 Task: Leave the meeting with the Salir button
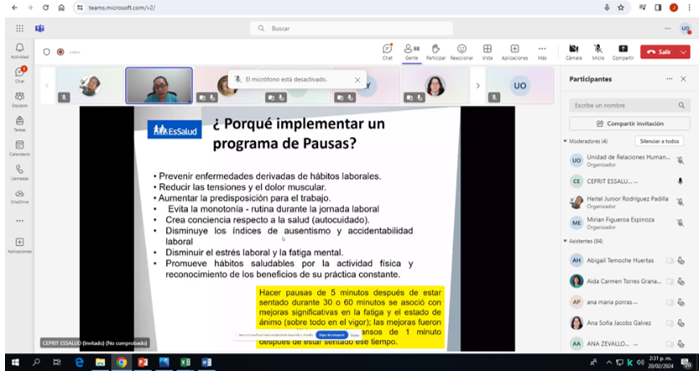click(x=659, y=52)
